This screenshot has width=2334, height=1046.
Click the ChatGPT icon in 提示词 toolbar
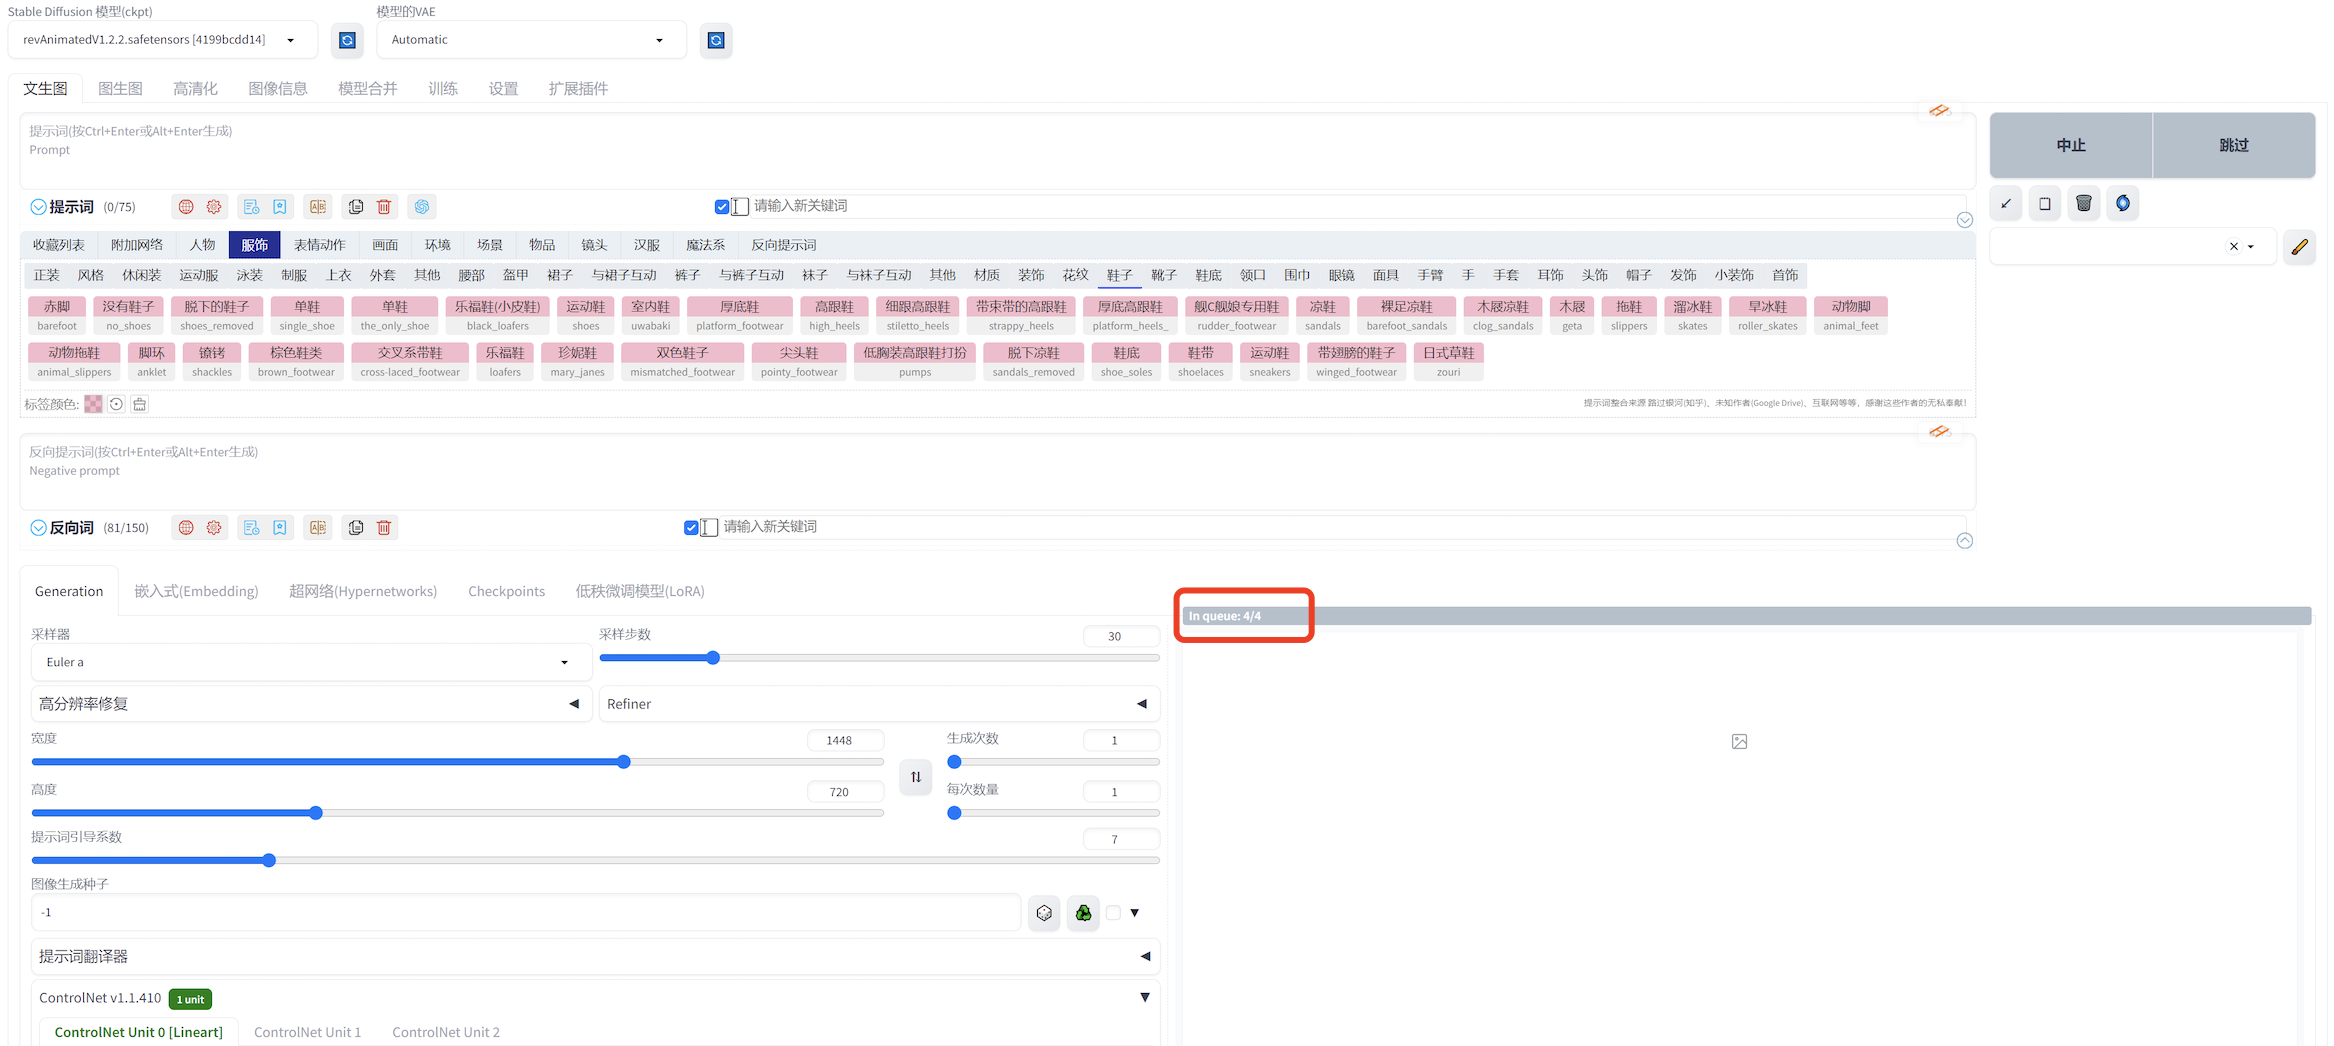(422, 207)
